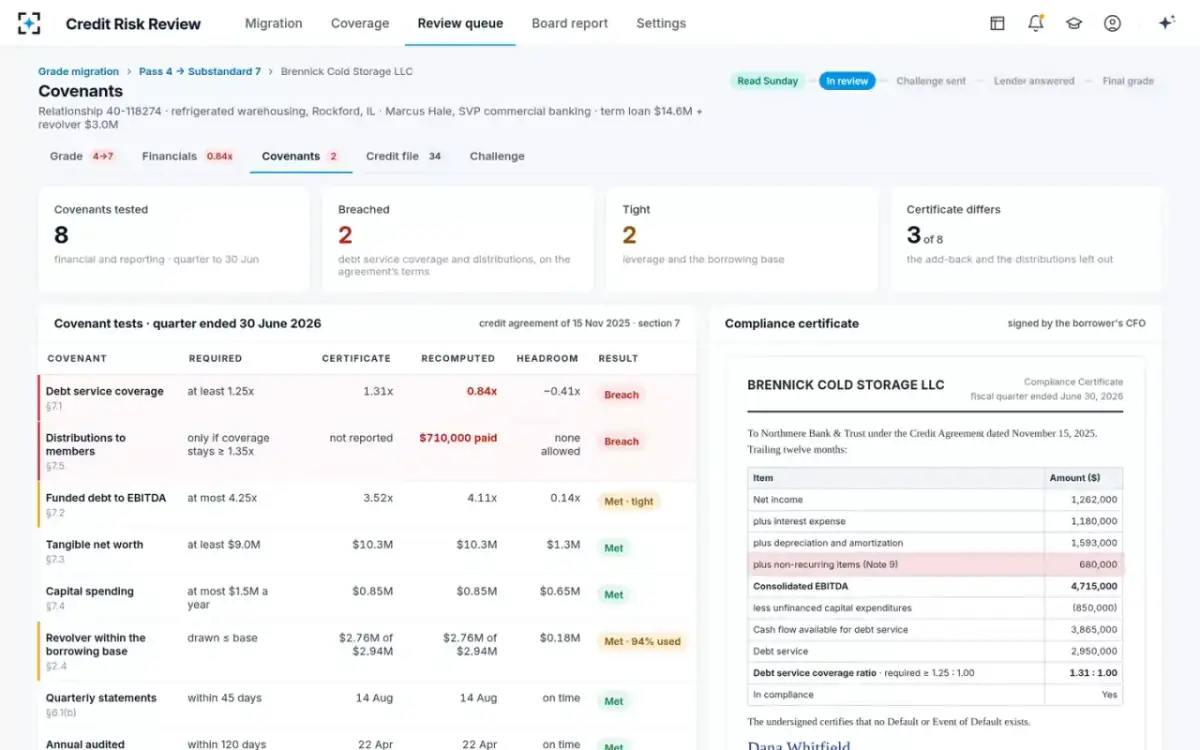
Task: Open the Breached summary card
Action: point(458,239)
